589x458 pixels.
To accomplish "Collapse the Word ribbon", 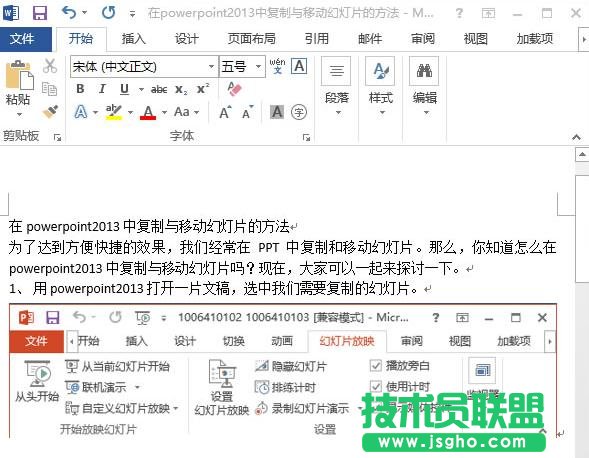I will coord(576,137).
